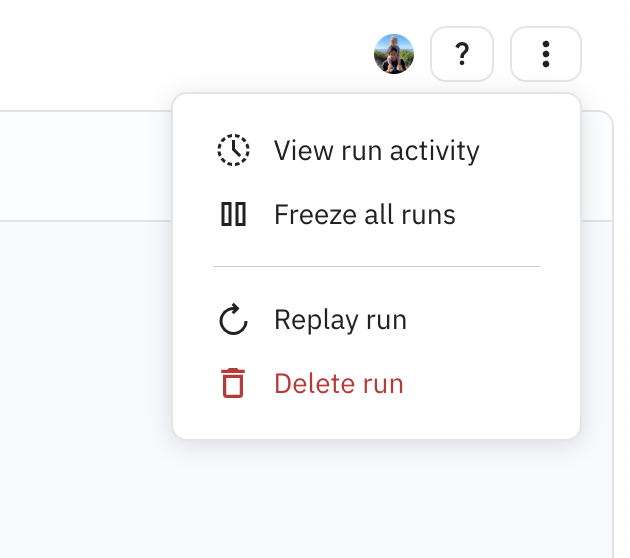Dismiss menu by clicking blank area at left

coord(80,380)
